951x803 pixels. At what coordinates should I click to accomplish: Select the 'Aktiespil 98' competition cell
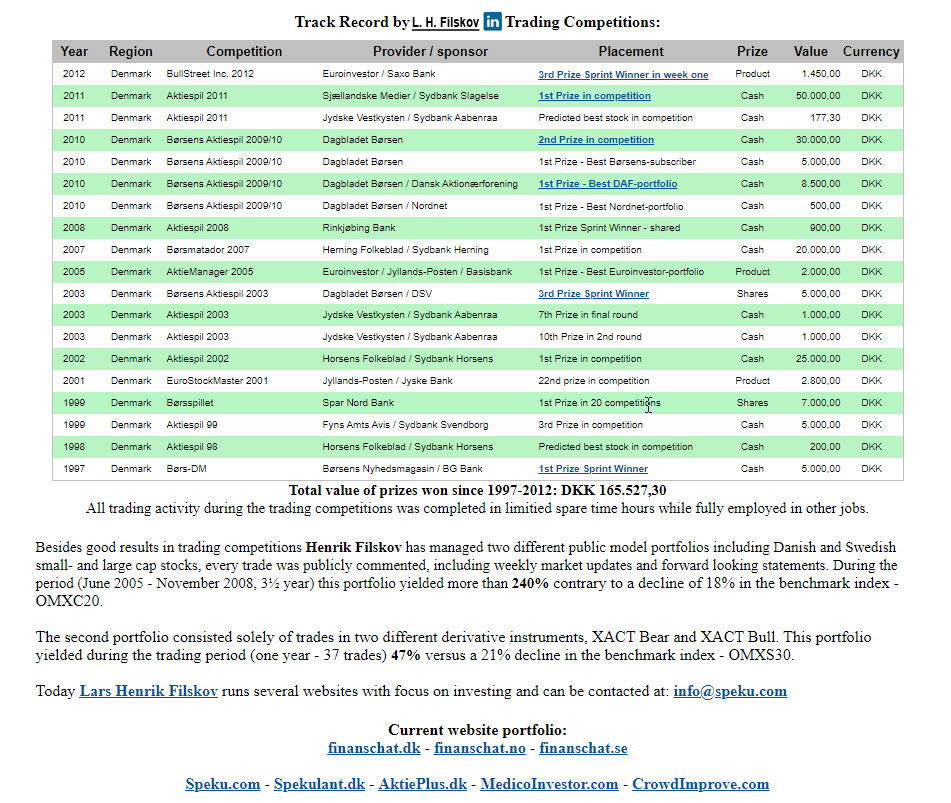coord(192,446)
